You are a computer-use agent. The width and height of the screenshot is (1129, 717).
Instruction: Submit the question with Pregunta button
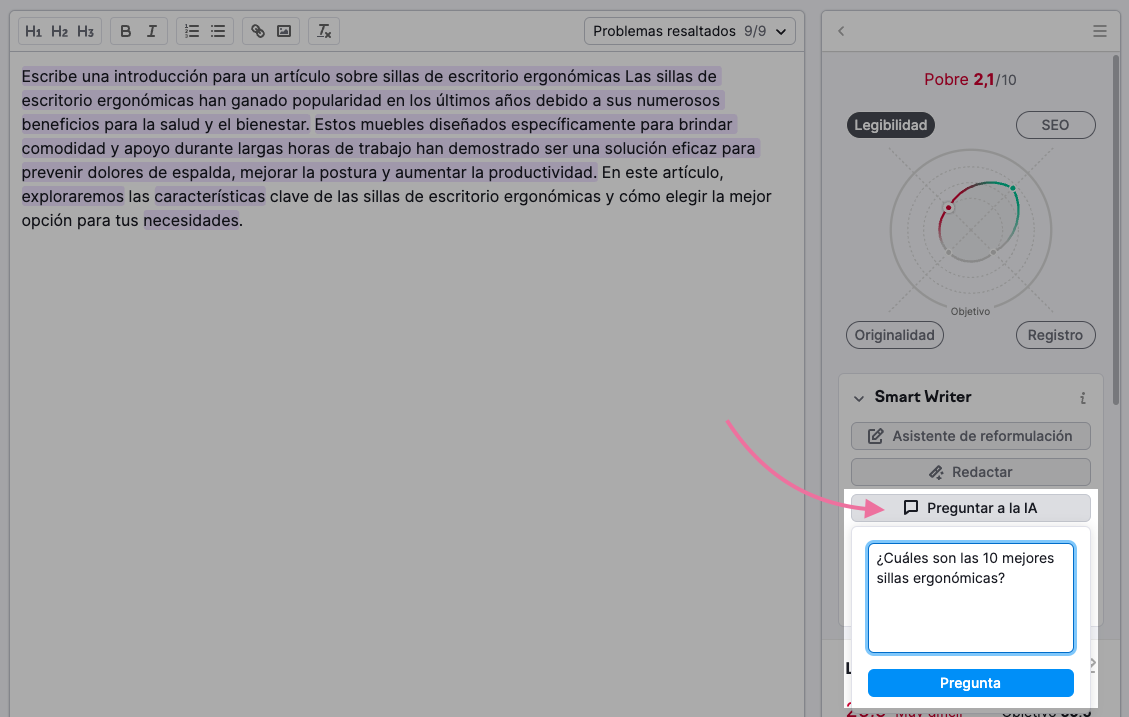(x=970, y=683)
